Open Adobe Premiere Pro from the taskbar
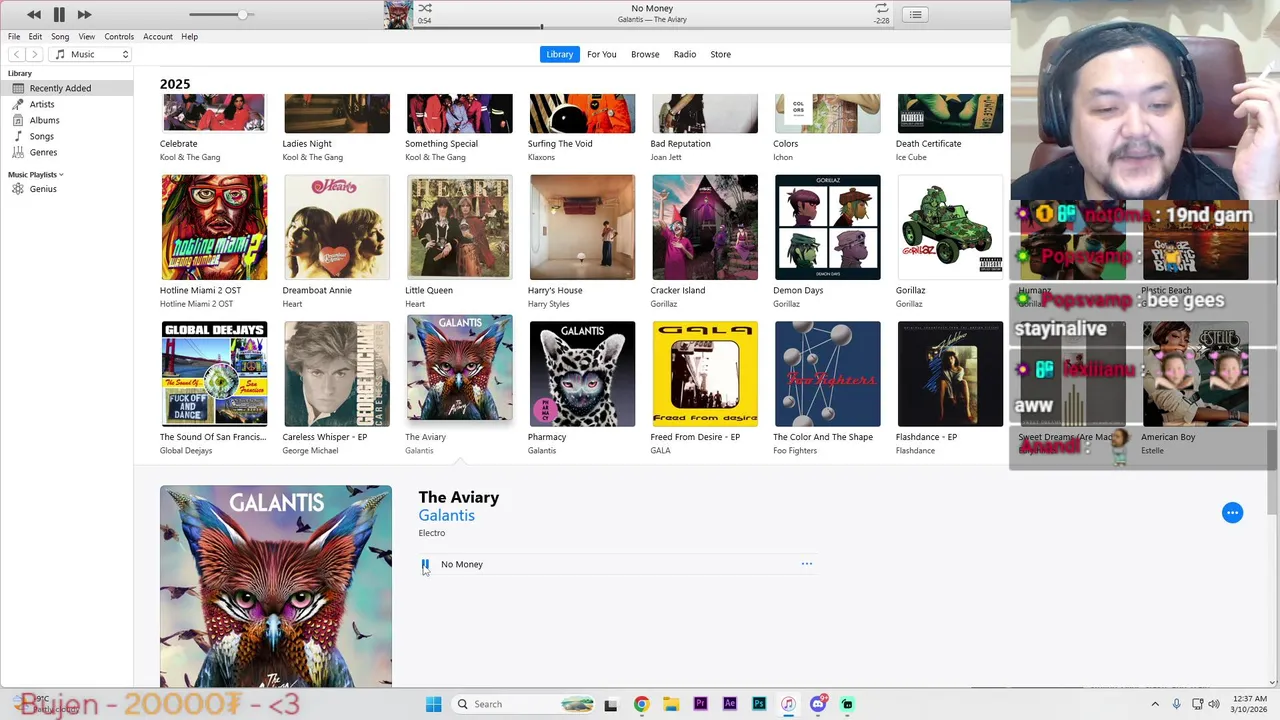 (x=700, y=704)
